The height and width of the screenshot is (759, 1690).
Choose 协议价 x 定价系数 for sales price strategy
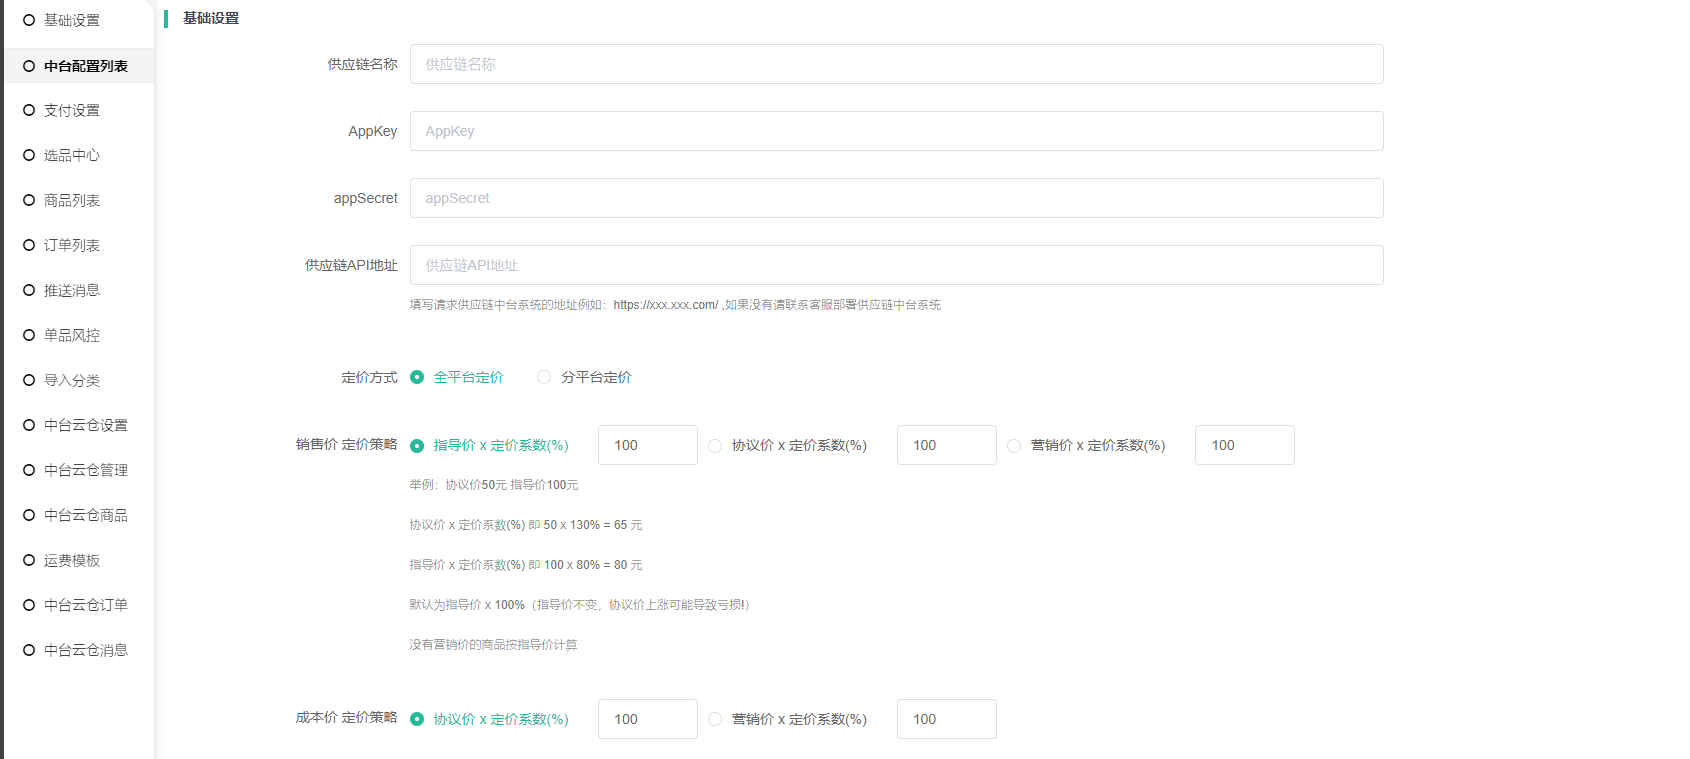[715, 446]
